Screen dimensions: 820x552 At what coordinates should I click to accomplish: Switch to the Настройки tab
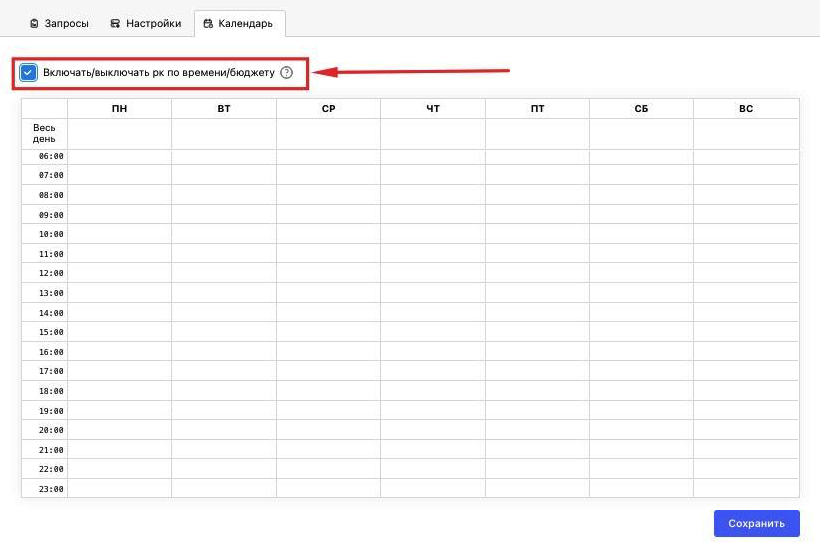coord(145,24)
